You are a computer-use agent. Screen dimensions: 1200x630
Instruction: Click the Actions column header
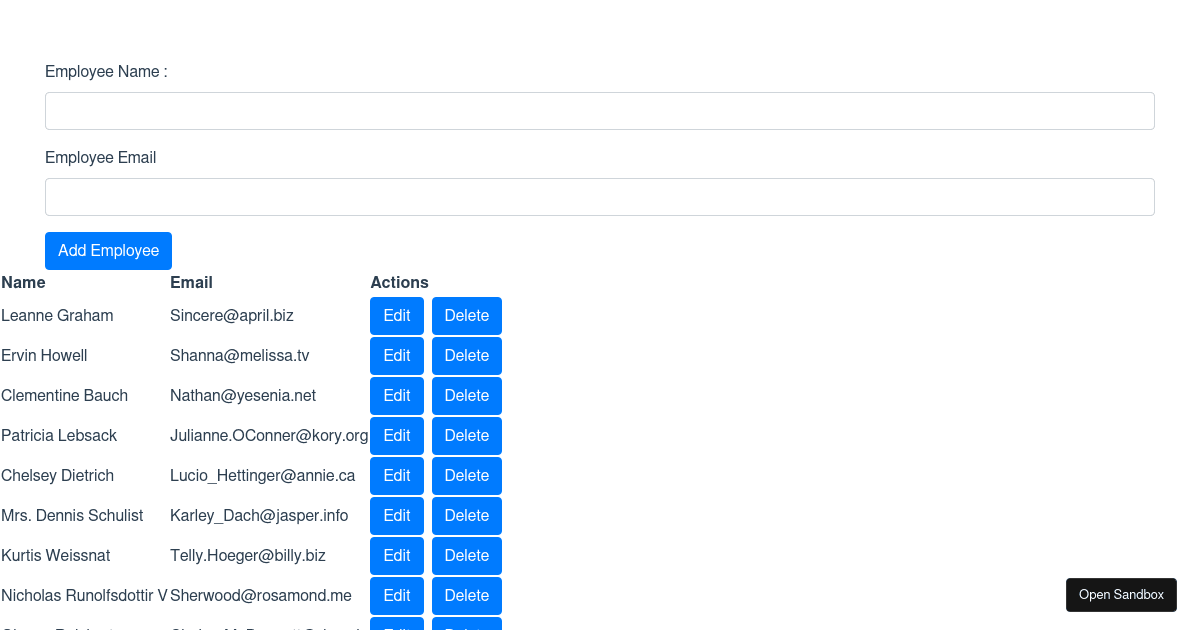tap(399, 282)
